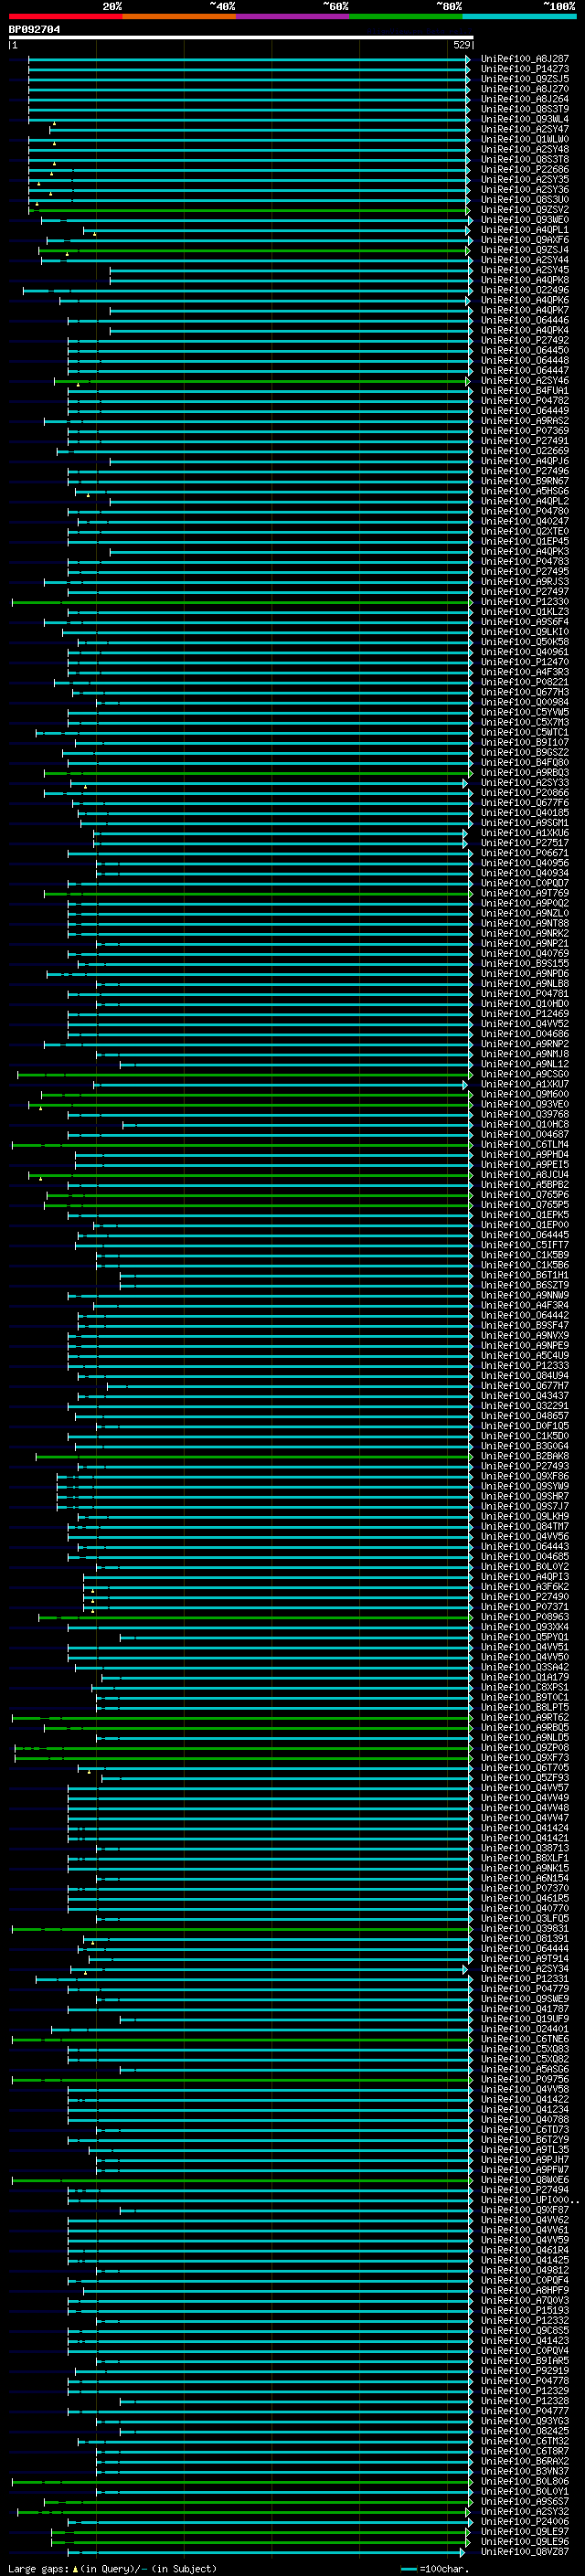Click the query end position 529
The width and height of the screenshot is (585, 2576).
(x=462, y=45)
